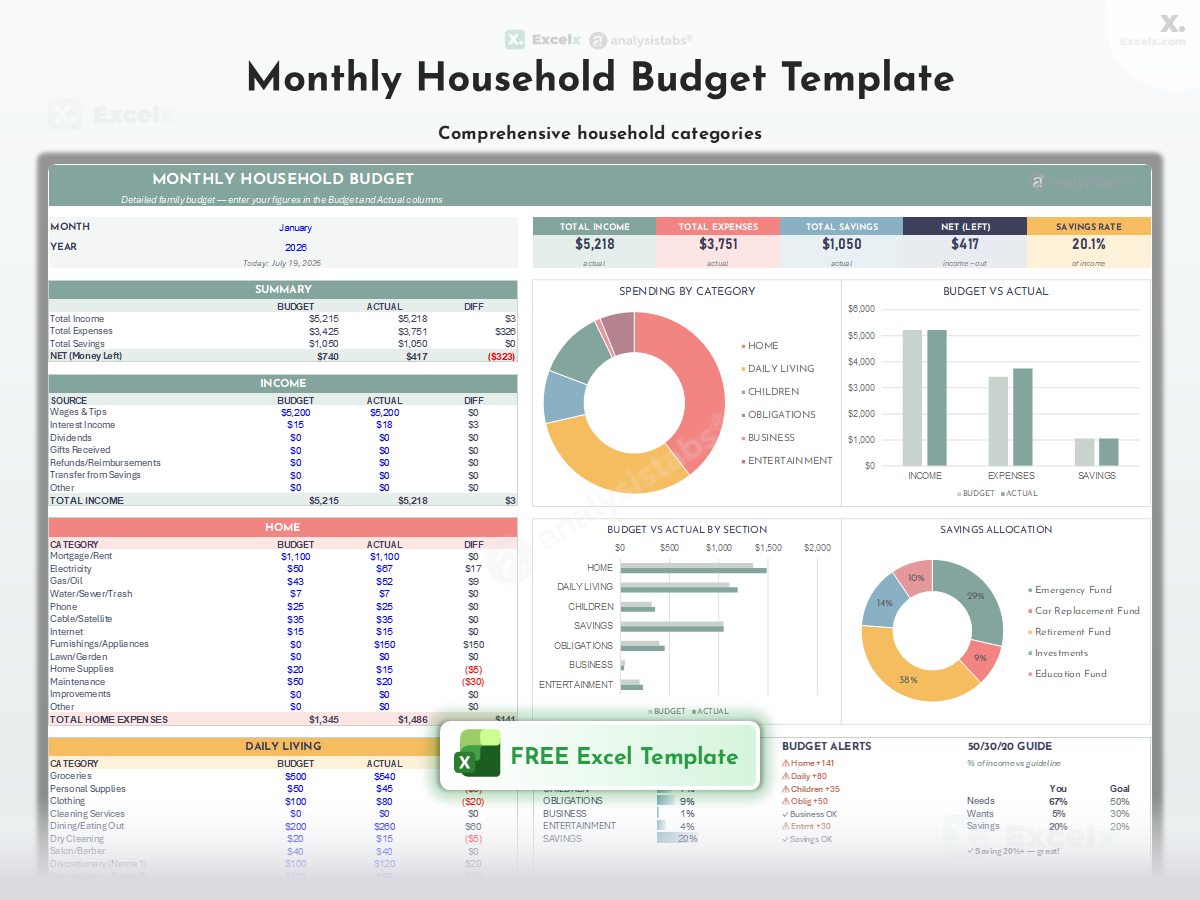
Task: Click the Daily +80 alert warning icon
Action: [x=786, y=776]
